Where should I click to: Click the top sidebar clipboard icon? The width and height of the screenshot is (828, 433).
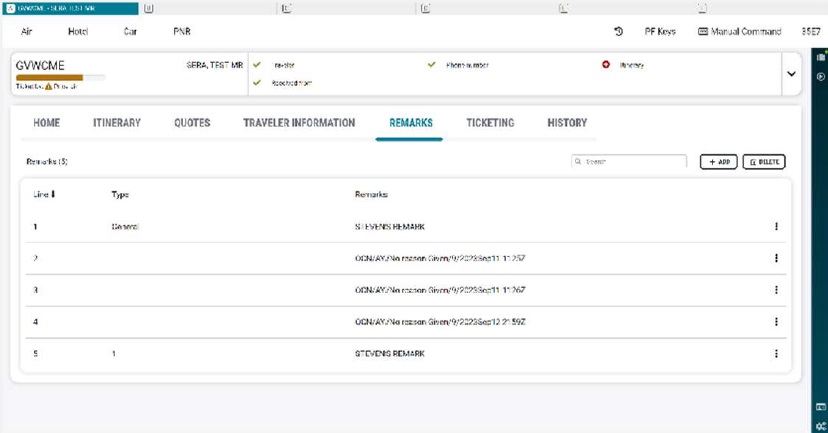pos(821,57)
